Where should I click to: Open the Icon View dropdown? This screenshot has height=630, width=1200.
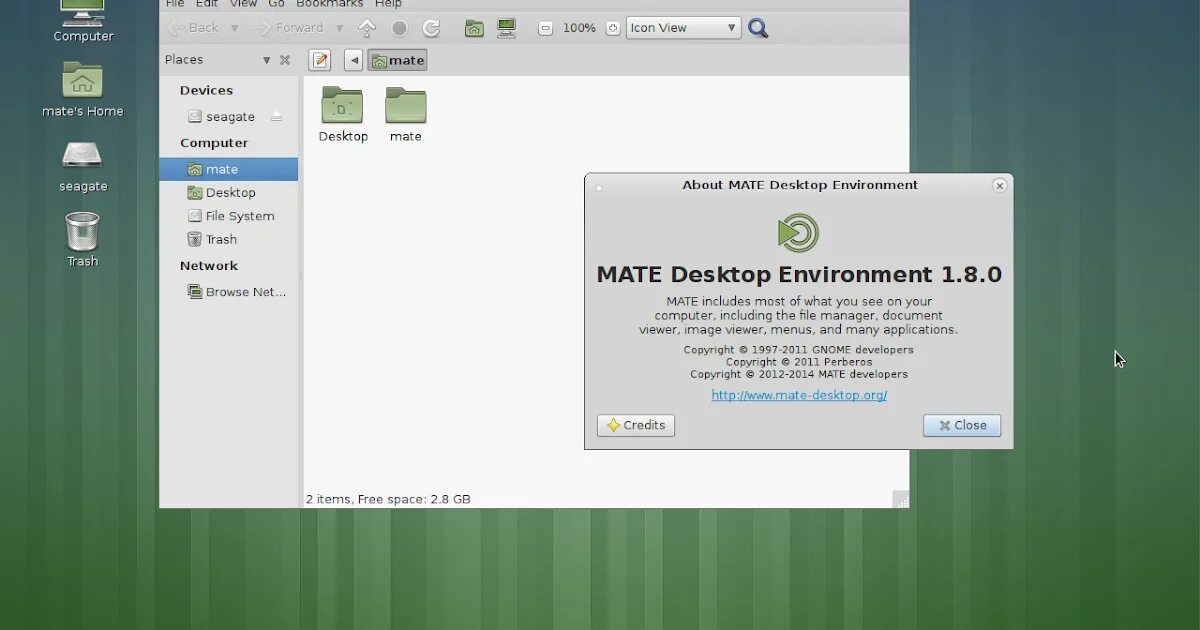pyautogui.click(x=681, y=27)
